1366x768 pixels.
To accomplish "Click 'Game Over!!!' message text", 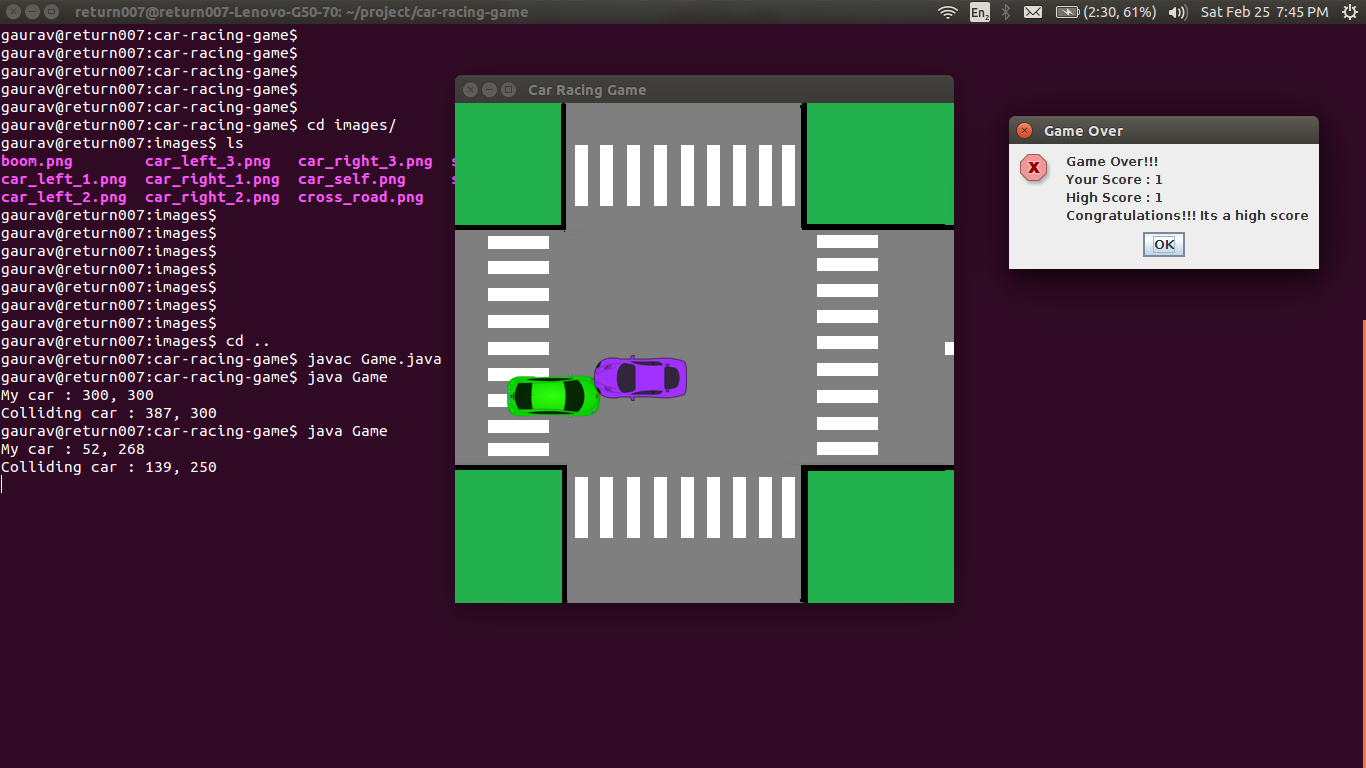I will 1112,162.
